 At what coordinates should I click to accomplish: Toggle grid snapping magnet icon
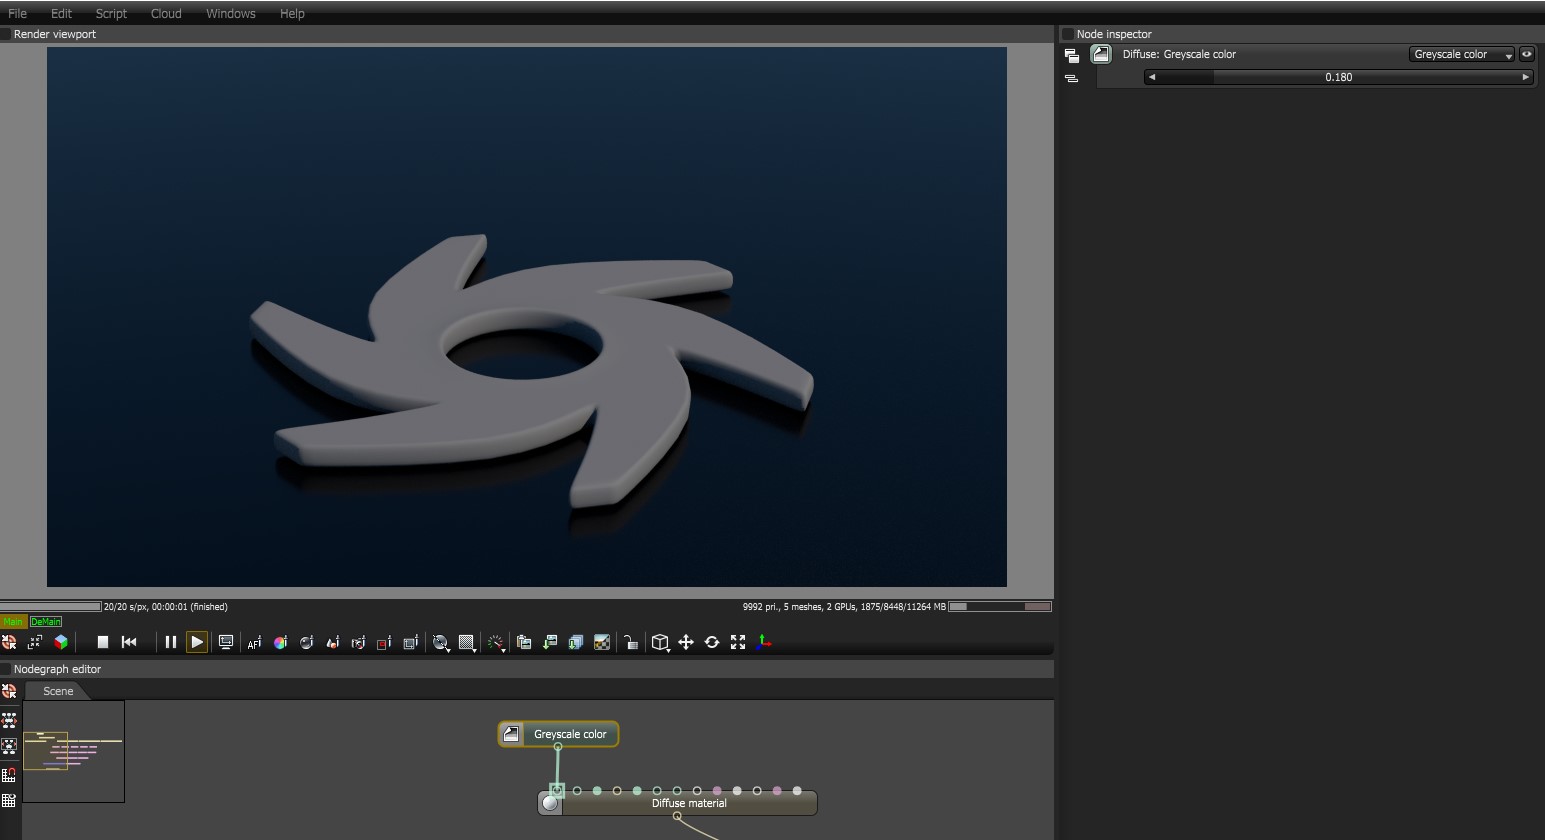click(x=9, y=774)
